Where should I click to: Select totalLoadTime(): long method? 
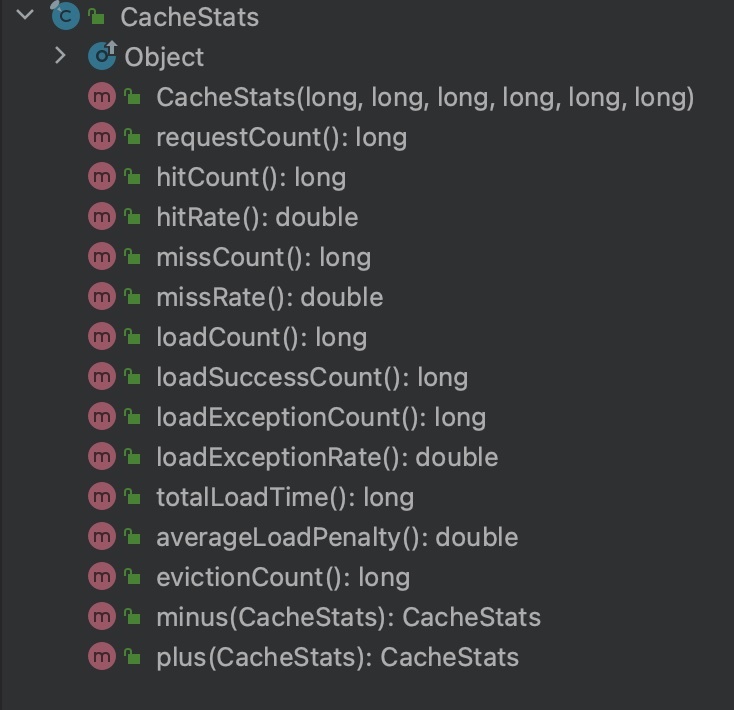[x=285, y=498]
